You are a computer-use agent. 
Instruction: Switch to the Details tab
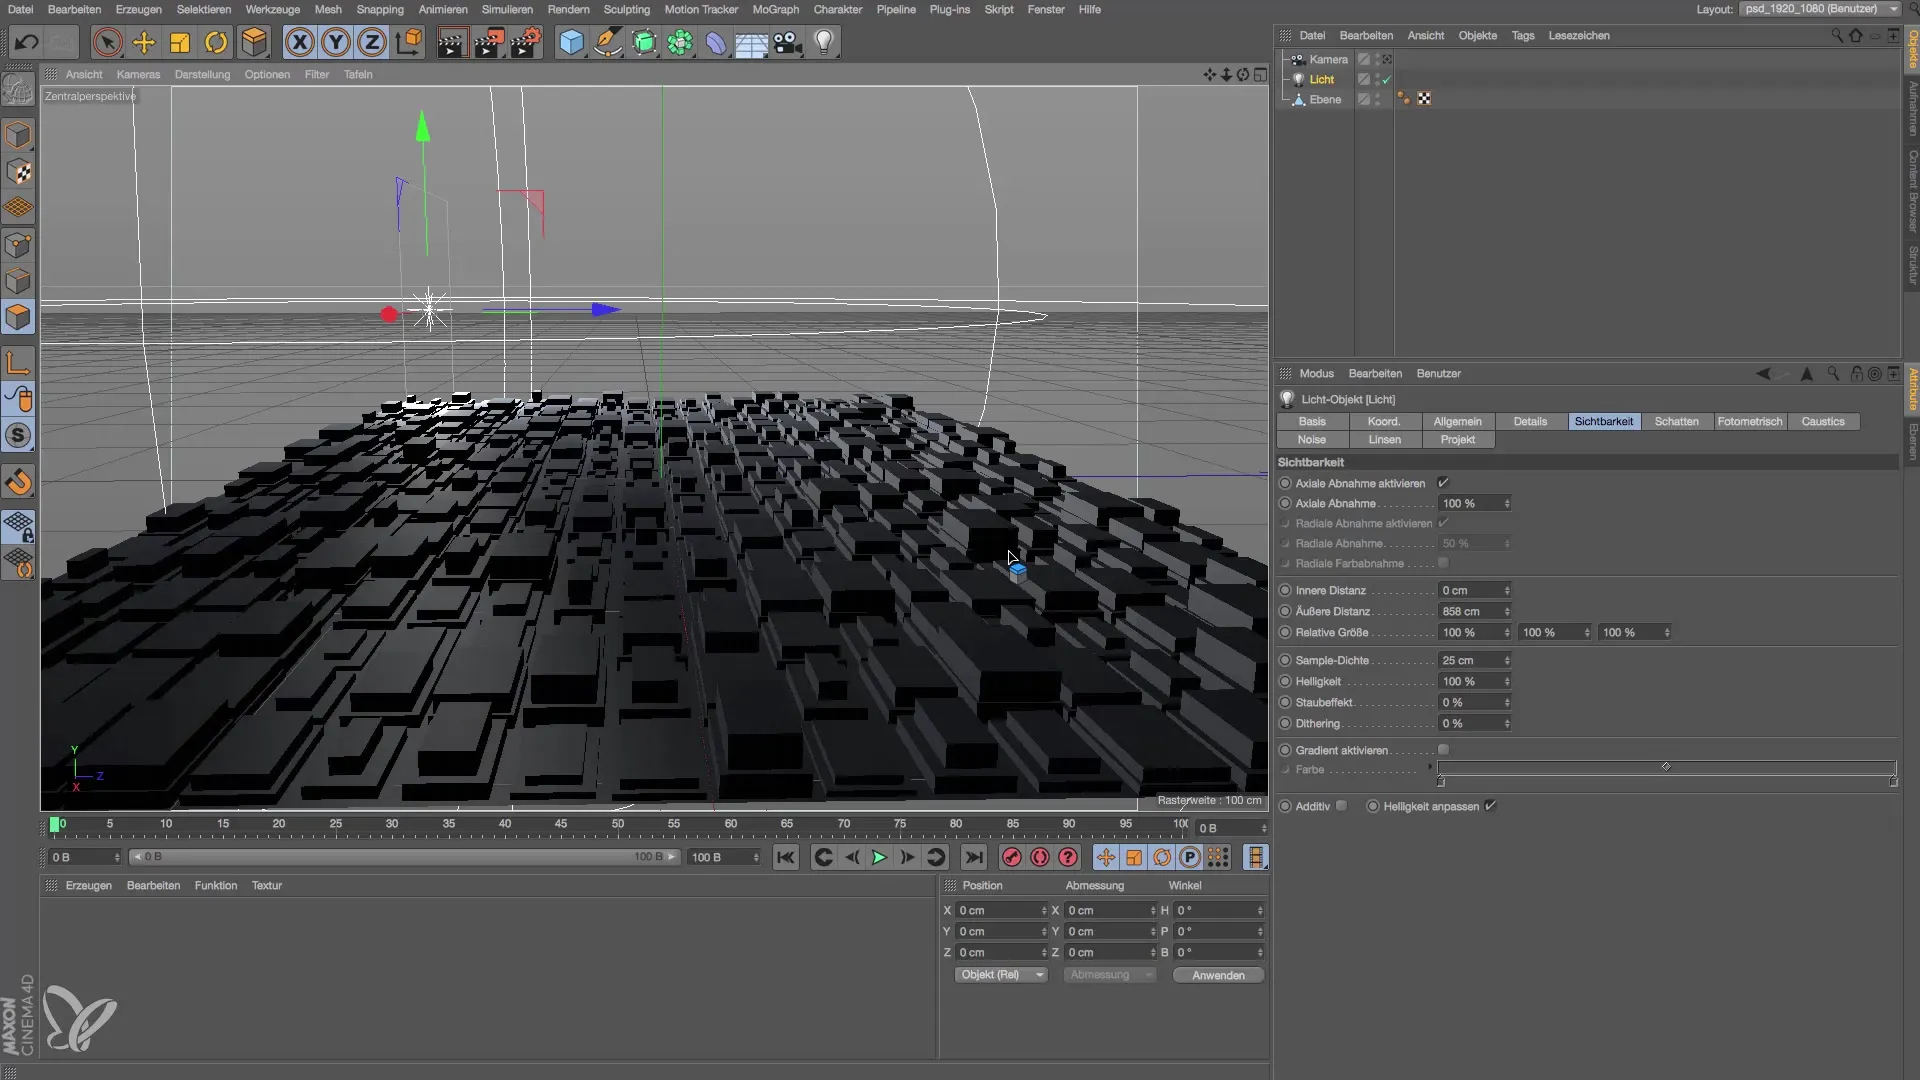(x=1530, y=421)
